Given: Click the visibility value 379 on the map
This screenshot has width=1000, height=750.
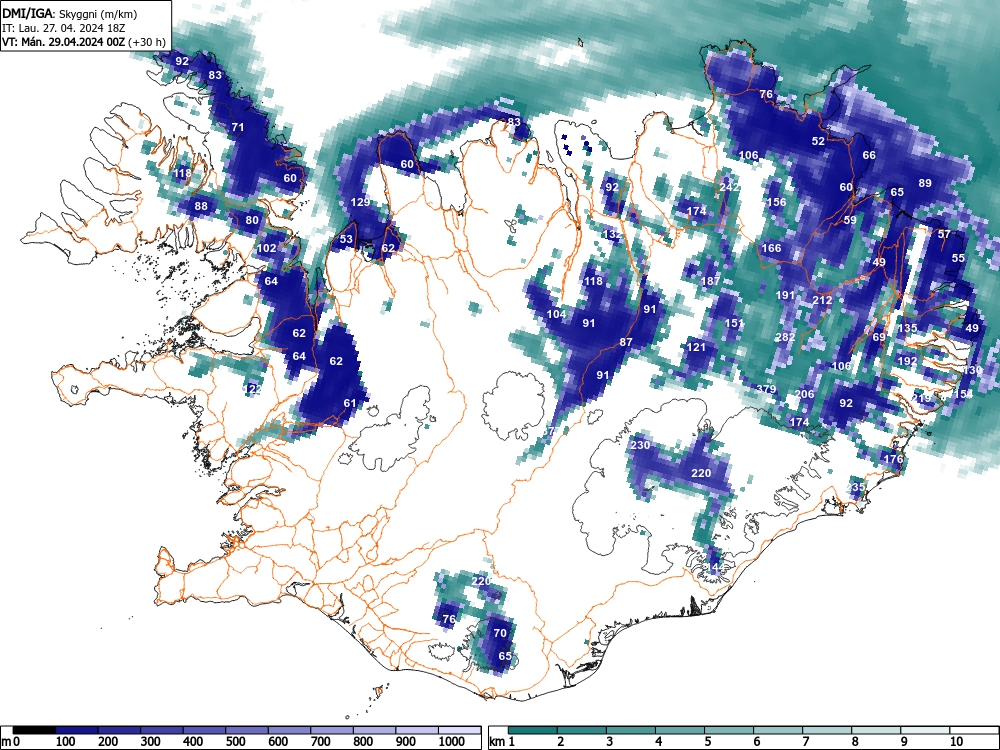Looking at the screenshot, I should pos(766,389).
